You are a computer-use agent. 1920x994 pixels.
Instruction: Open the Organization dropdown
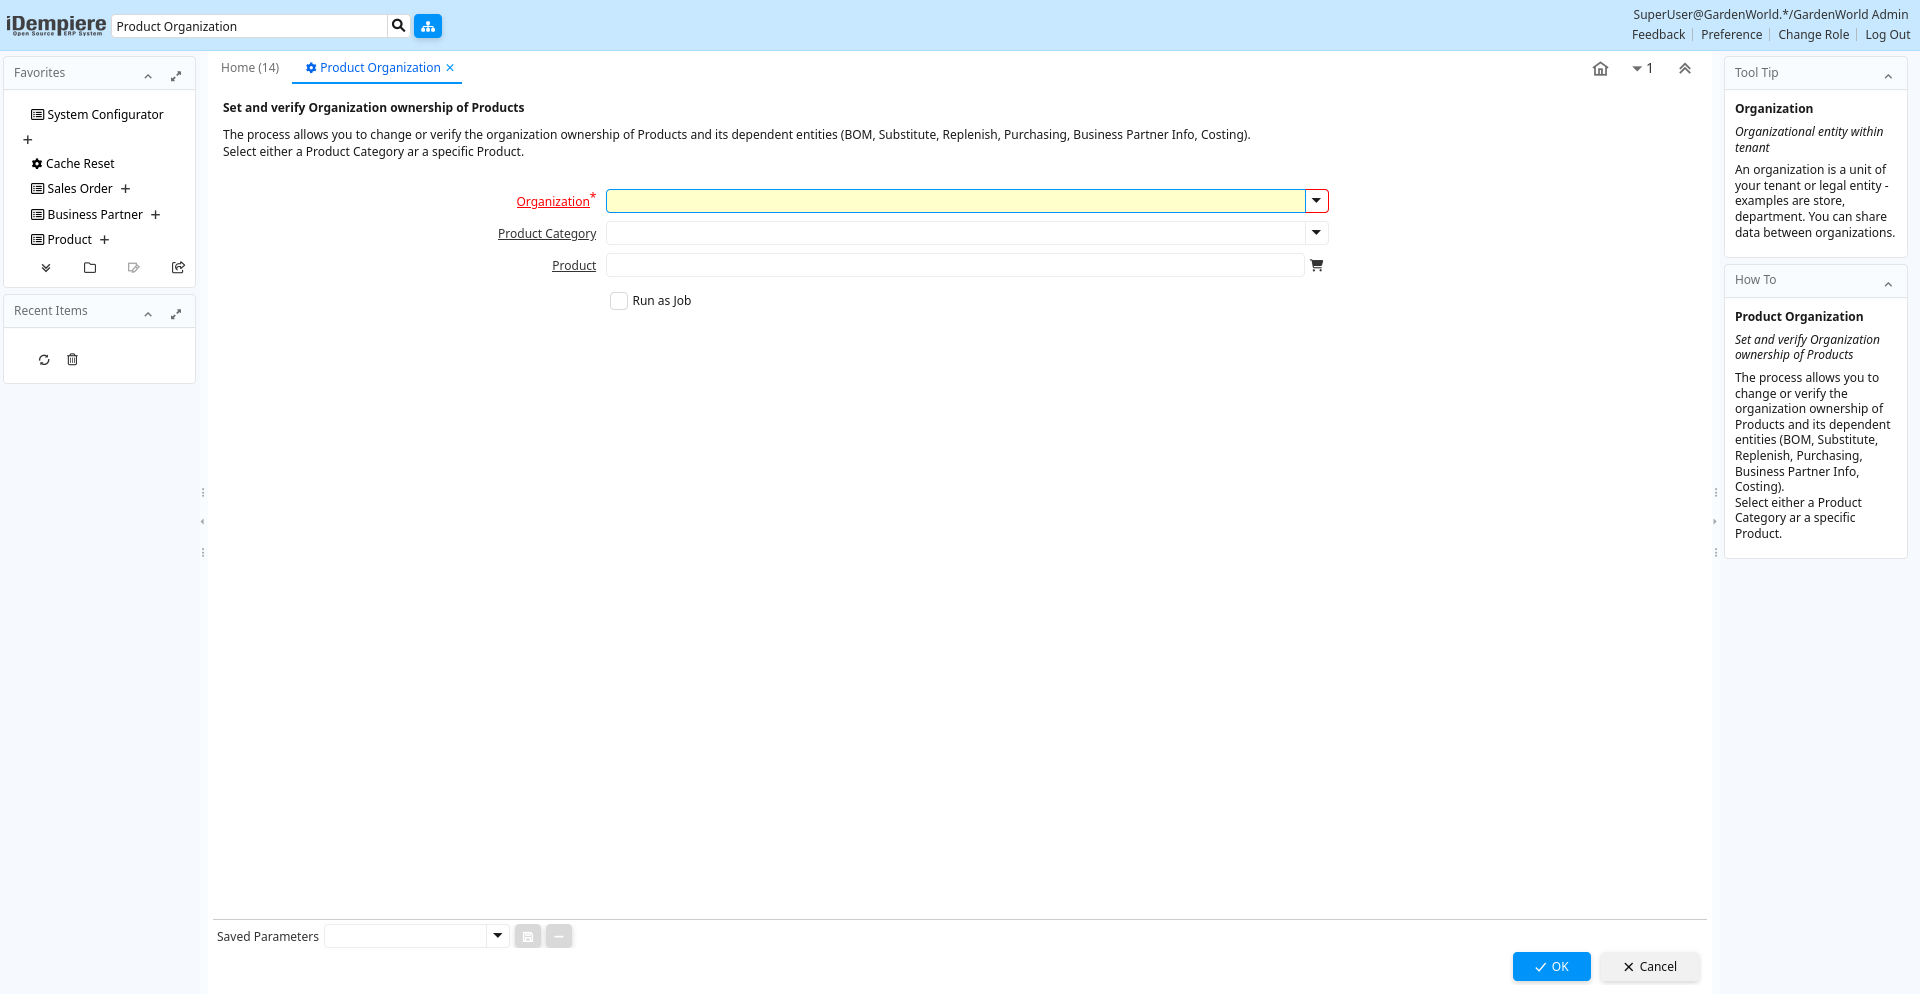click(1316, 201)
